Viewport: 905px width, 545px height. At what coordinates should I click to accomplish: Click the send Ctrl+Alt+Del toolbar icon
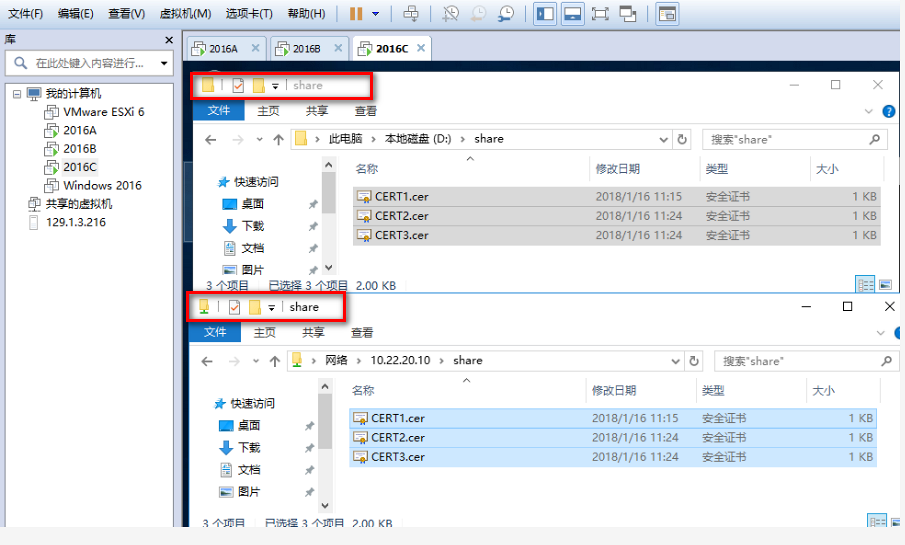[411, 14]
